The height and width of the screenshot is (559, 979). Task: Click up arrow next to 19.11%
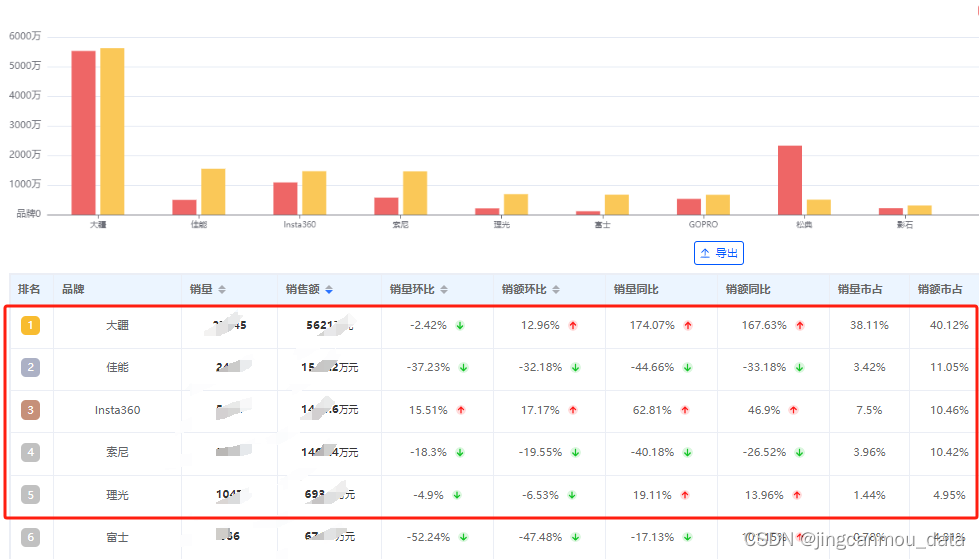[x=685, y=495]
